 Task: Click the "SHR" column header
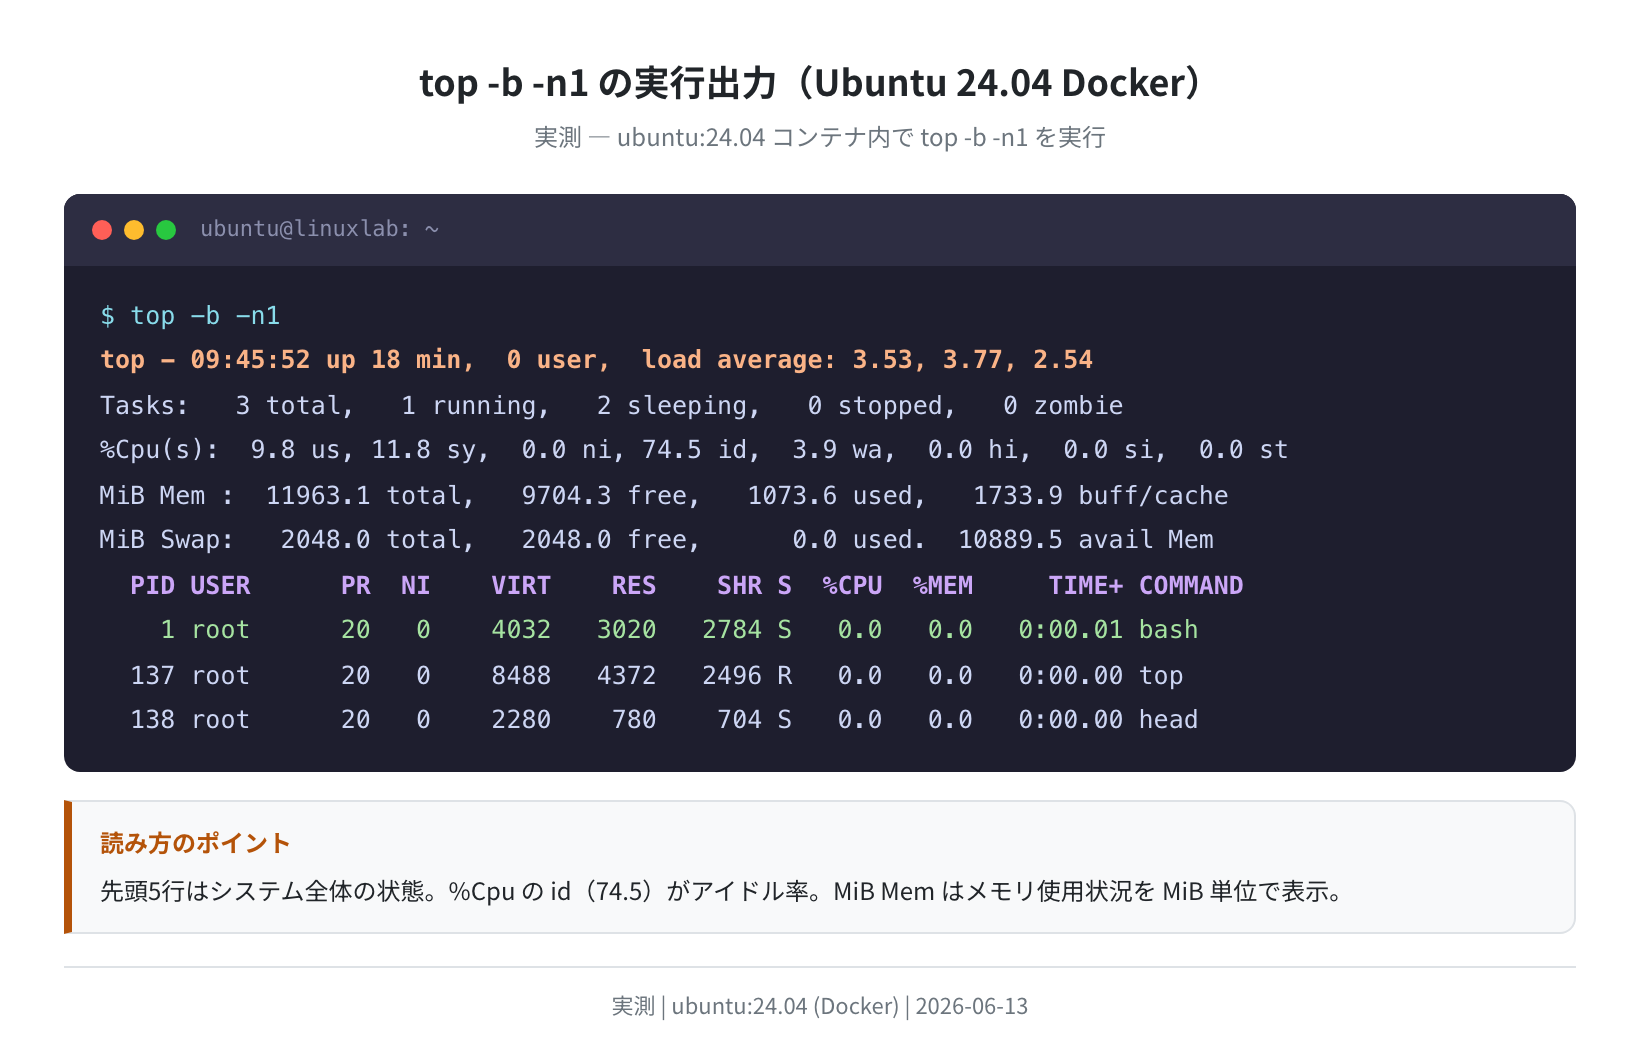point(739,586)
